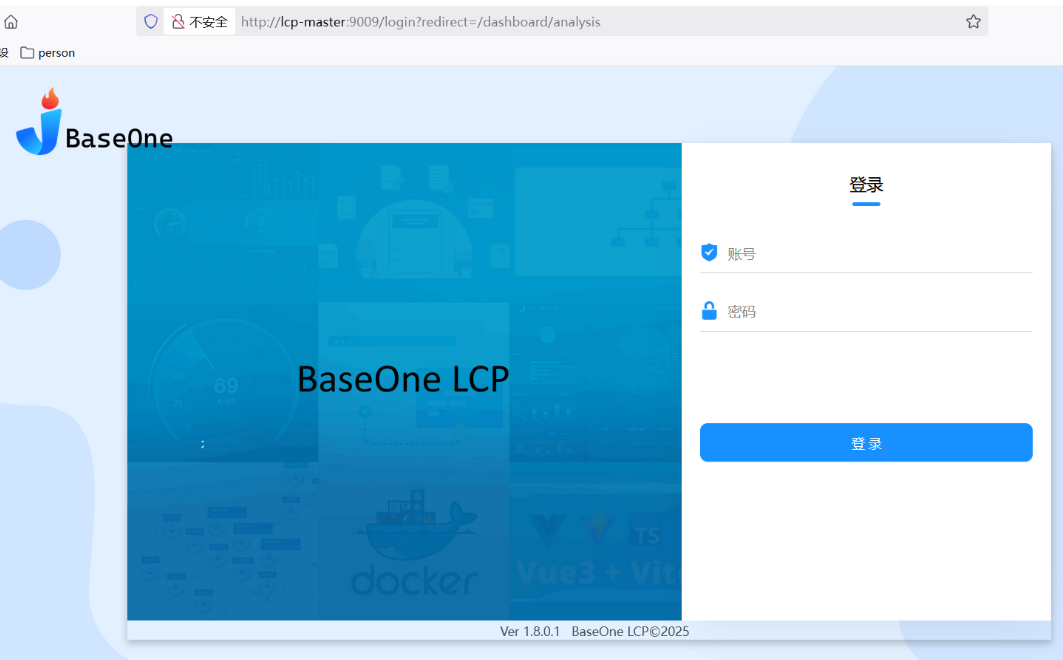The width and height of the screenshot is (1063, 660).
Task: Click the blue 登录 login button
Action: point(866,442)
